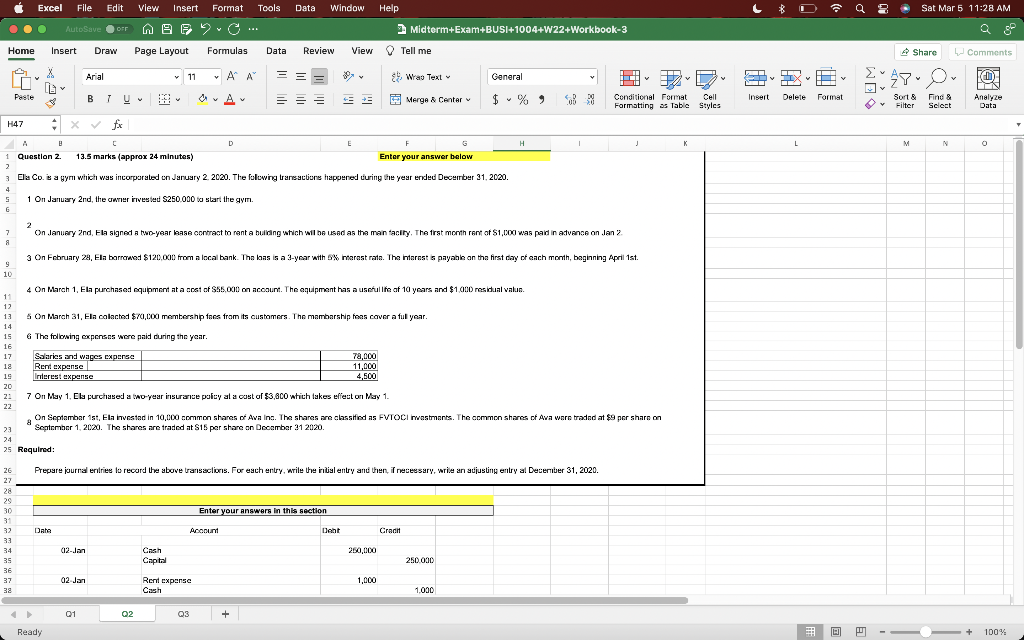Click the percent style icon

tap(522, 100)
